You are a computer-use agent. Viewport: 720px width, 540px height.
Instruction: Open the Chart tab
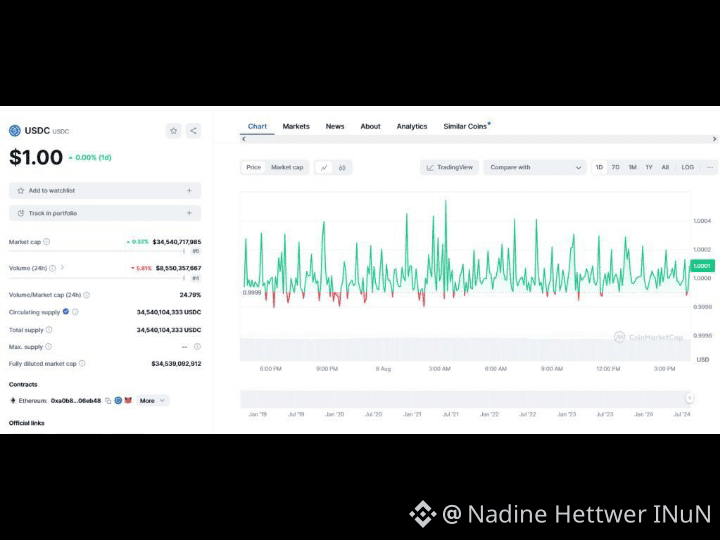coord(257,126)
